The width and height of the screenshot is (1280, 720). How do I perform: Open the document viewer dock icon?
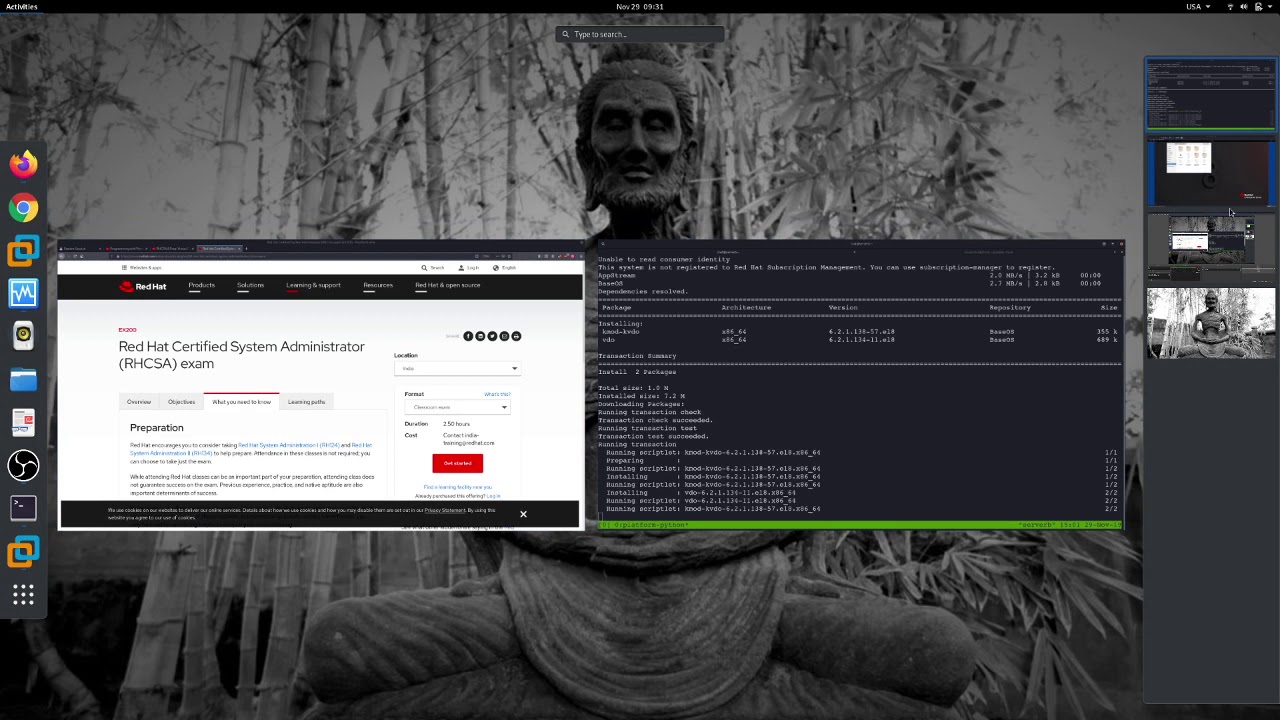point(23,422)
